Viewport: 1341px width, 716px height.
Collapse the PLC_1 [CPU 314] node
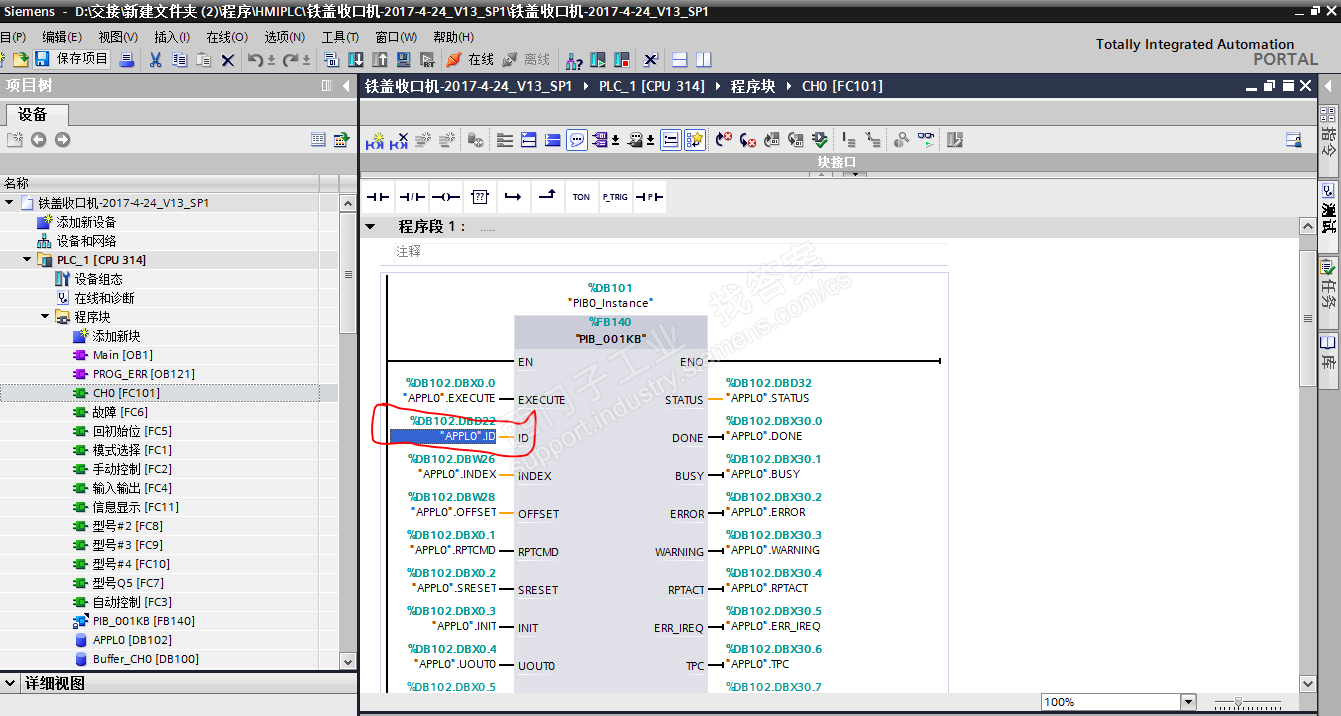click(27, 260)
